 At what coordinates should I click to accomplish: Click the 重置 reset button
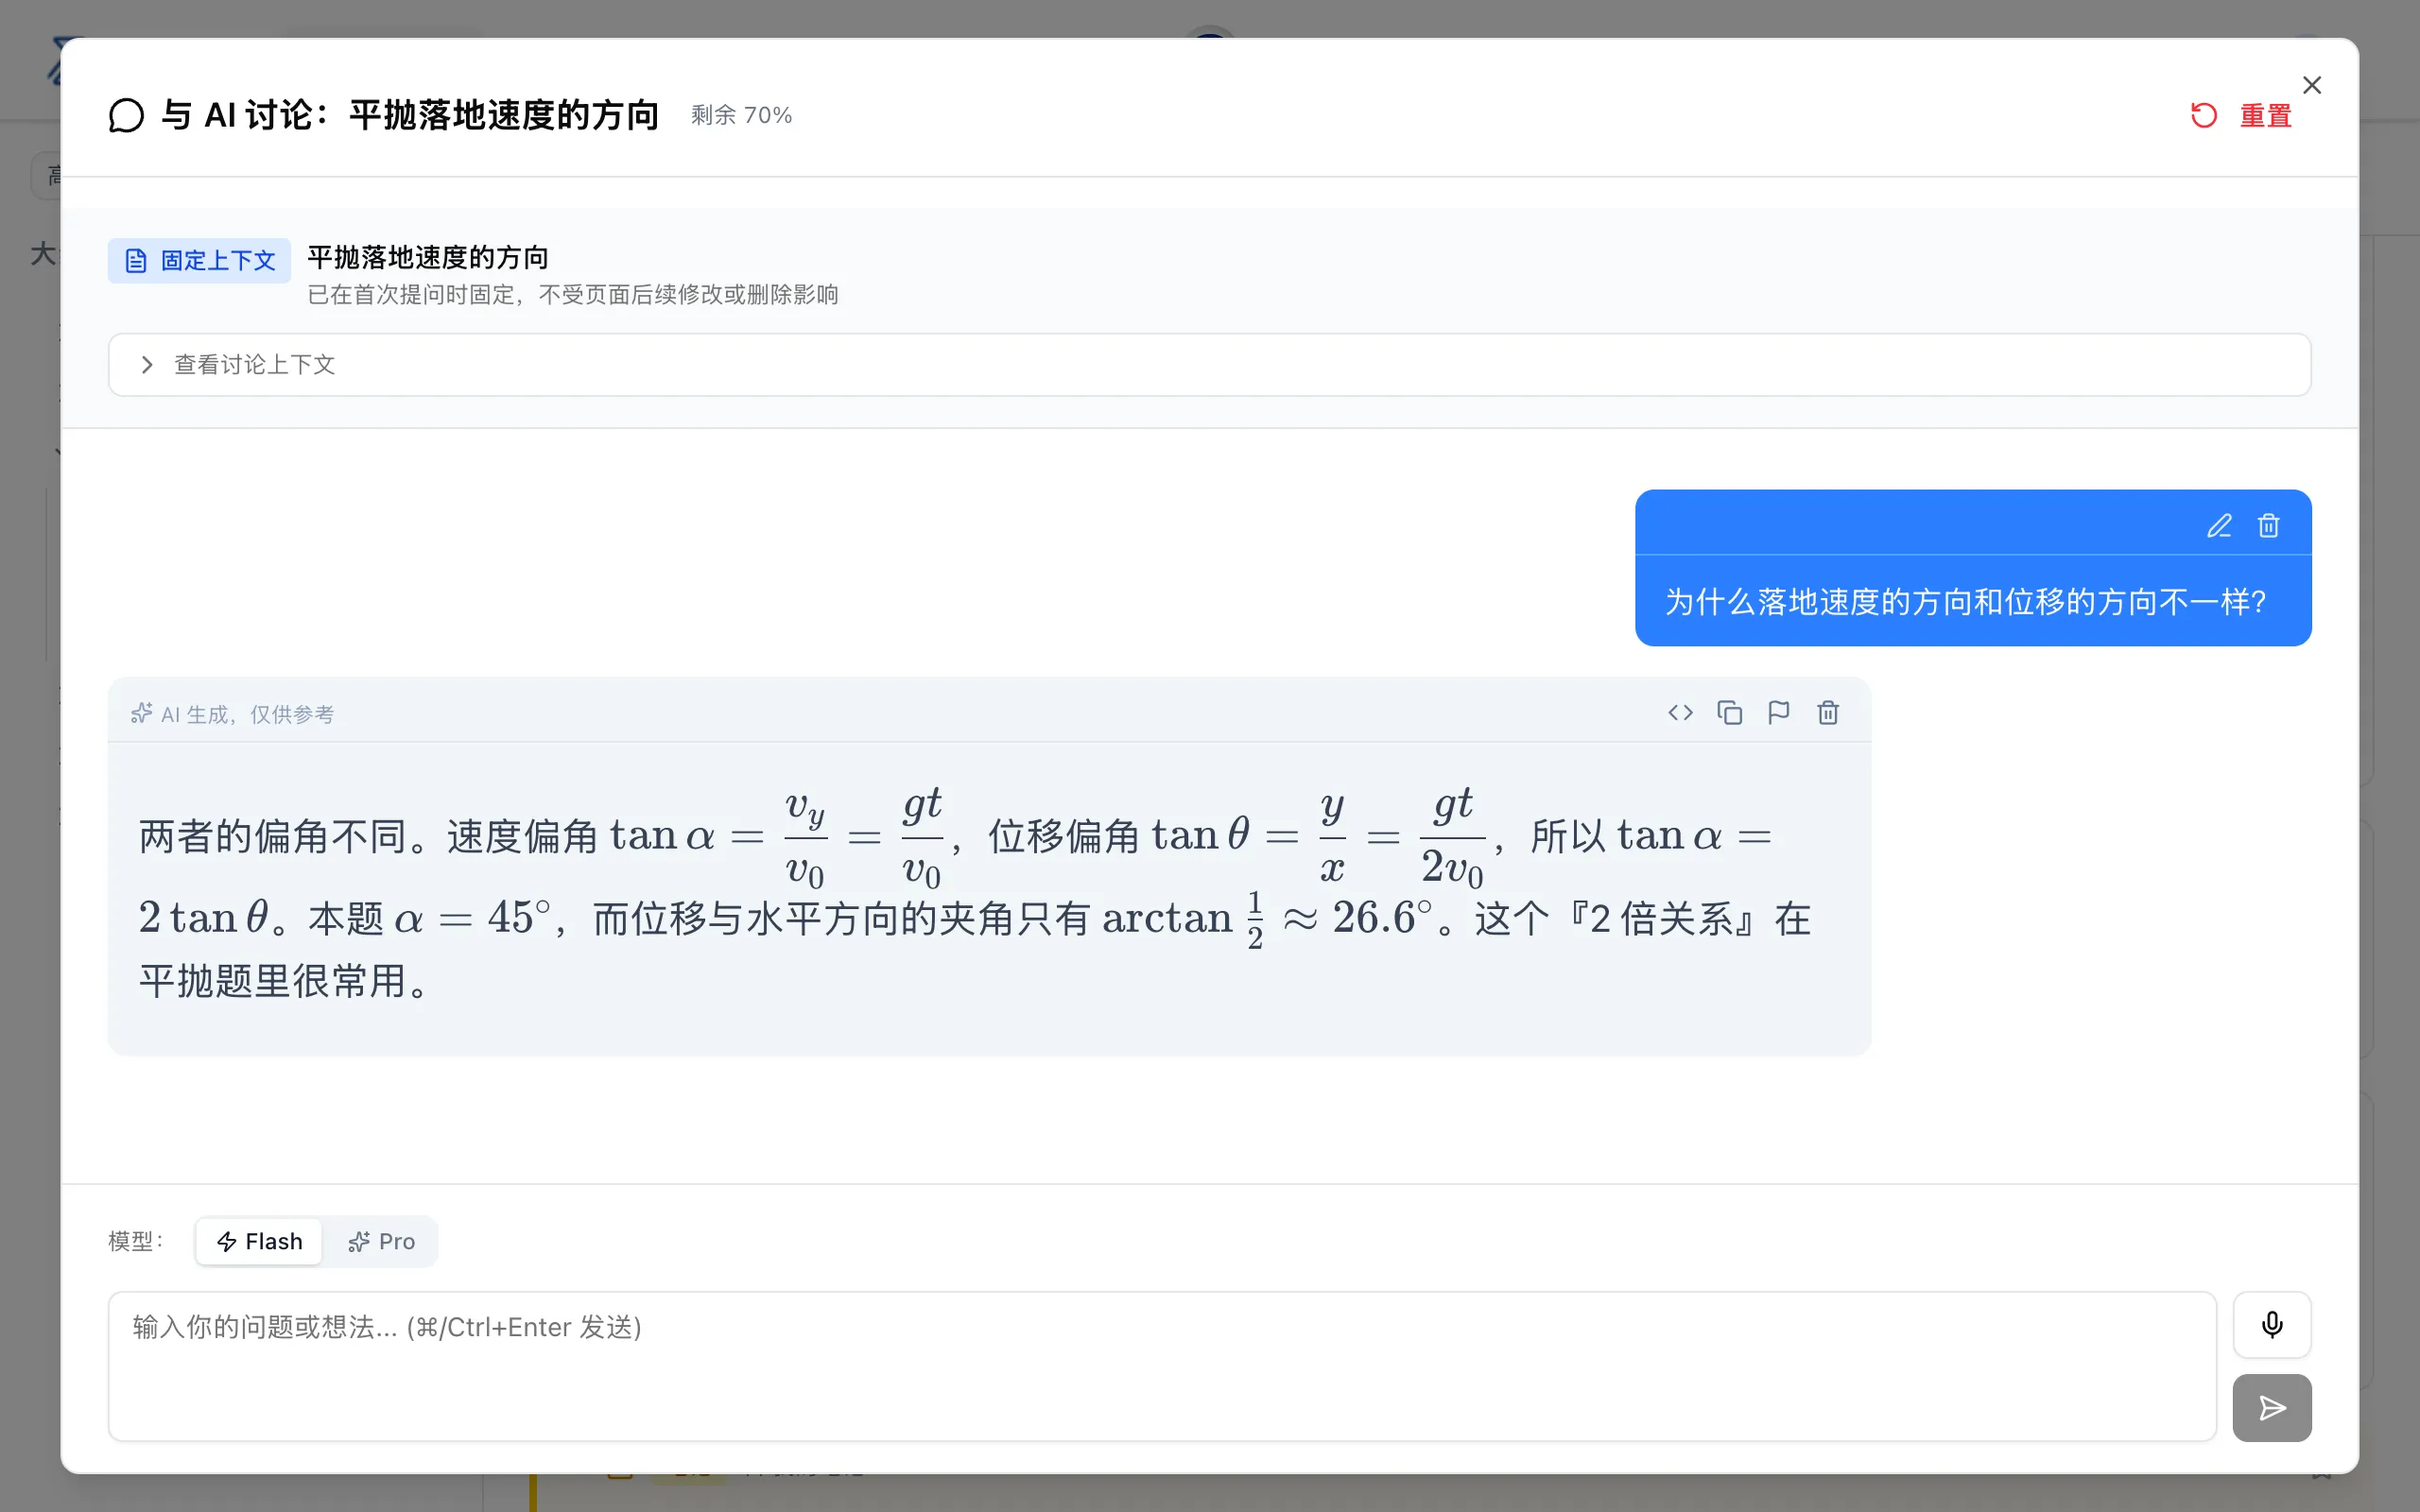(2241, 116)
